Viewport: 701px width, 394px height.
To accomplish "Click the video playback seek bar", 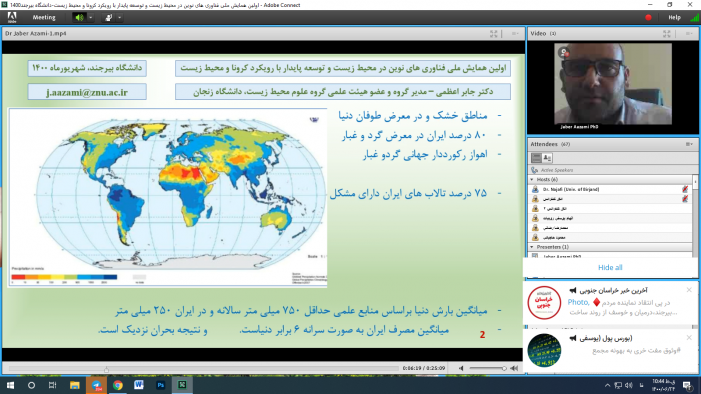I will point(203,369).
